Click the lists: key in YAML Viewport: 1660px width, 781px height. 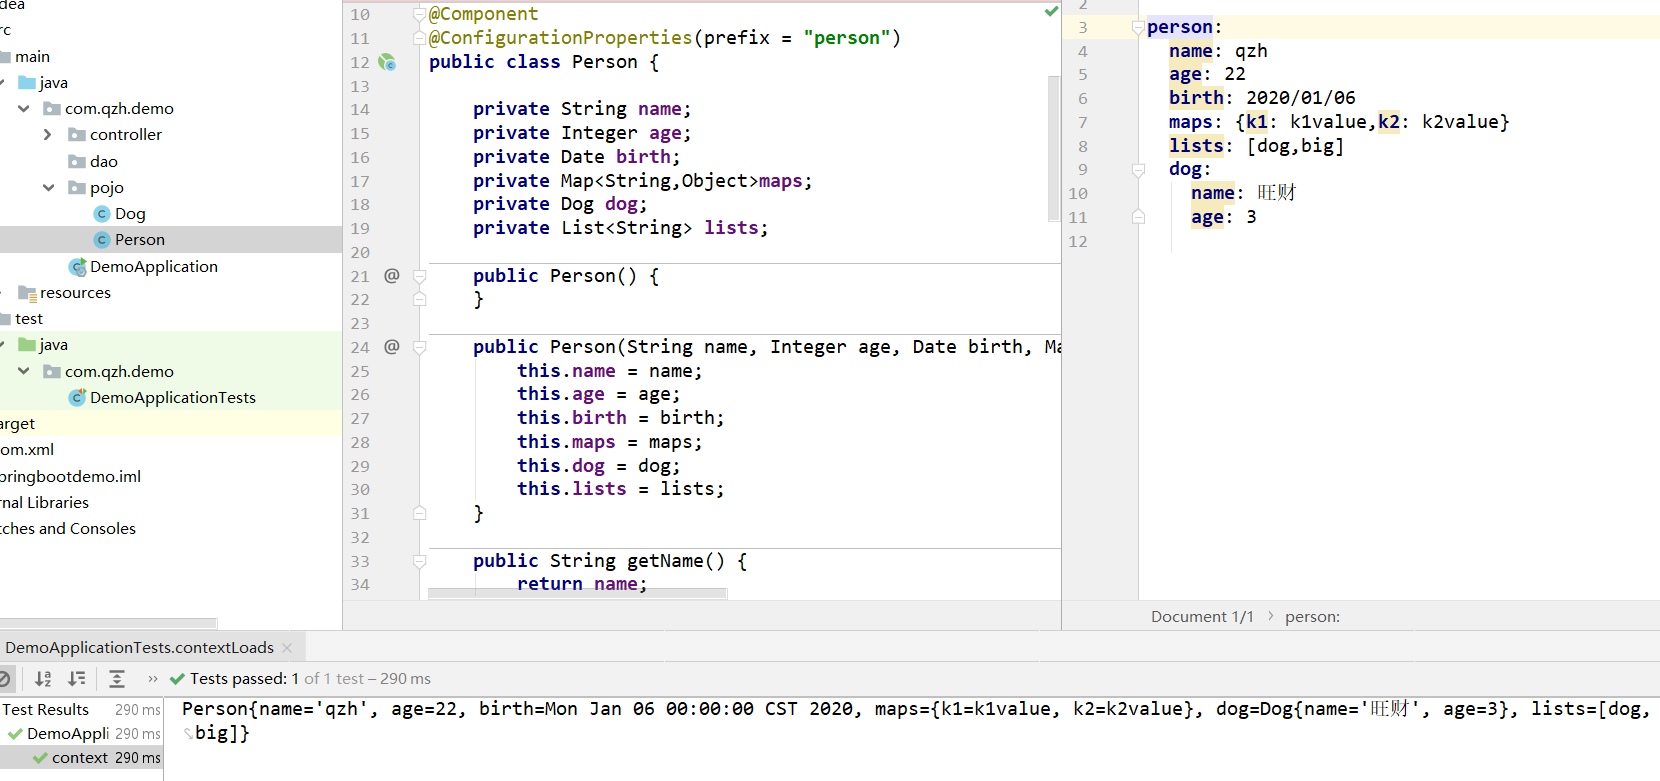click(1196, 146)
